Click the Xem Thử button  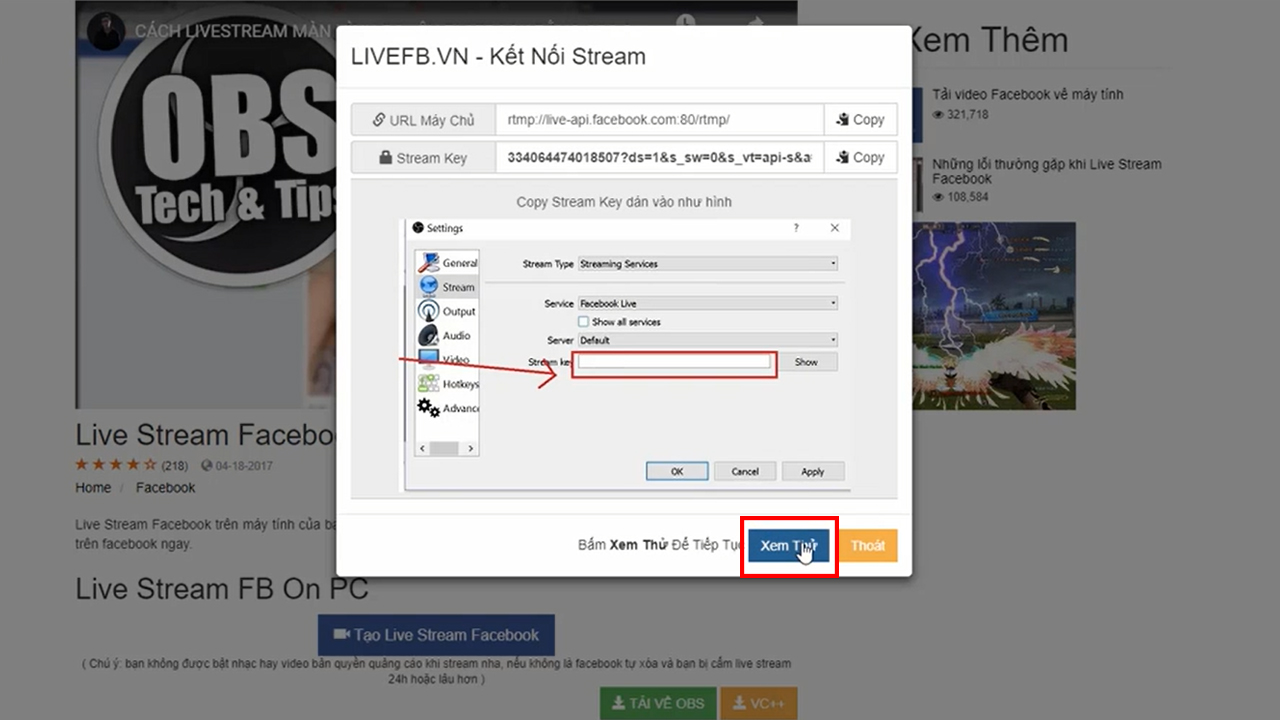(788, 546)
